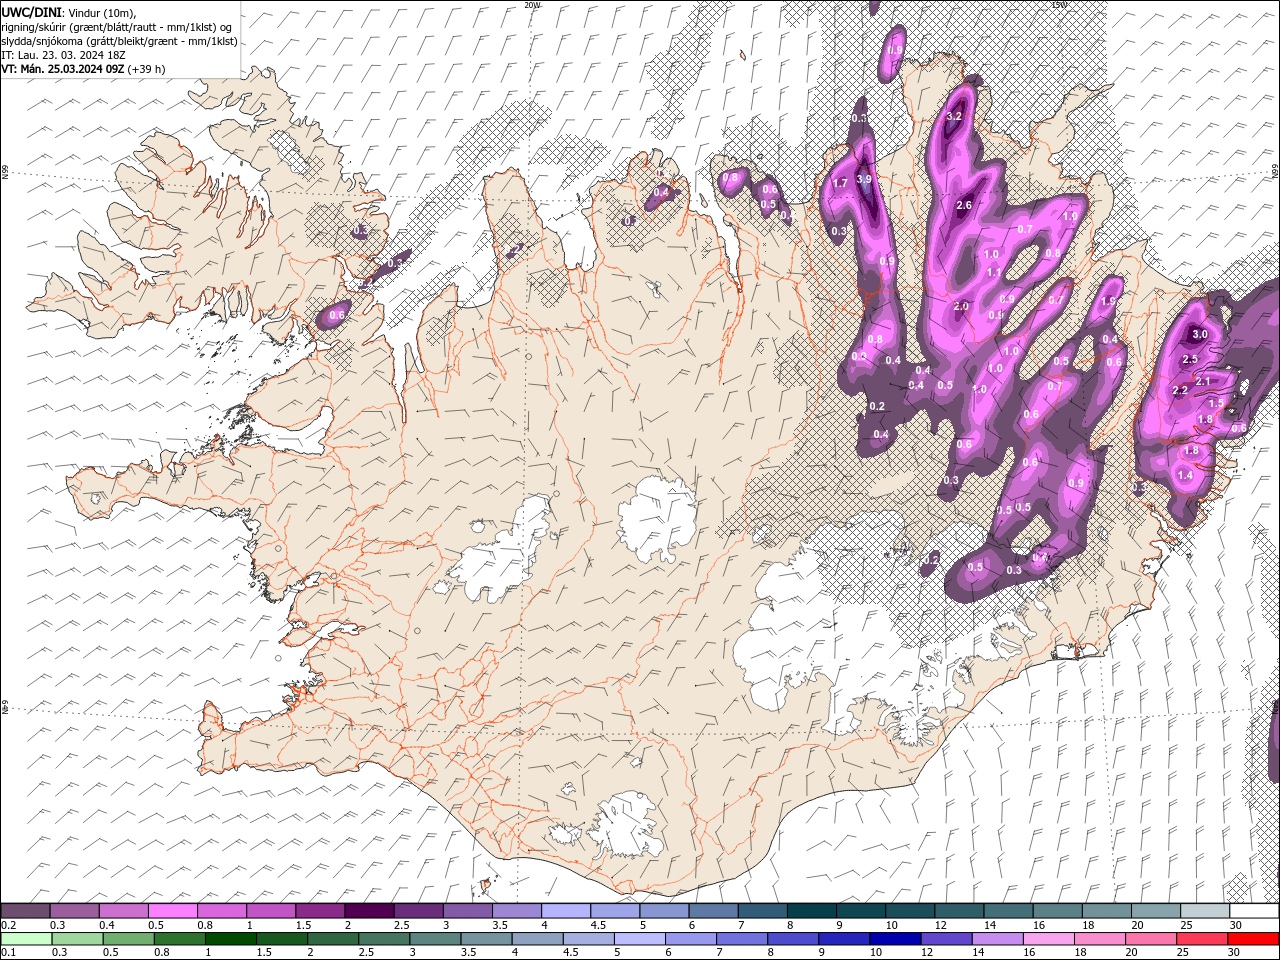Click the 'rigning/skúrir' legend description line
The image size is (1280, 960).
pos(117,26)
